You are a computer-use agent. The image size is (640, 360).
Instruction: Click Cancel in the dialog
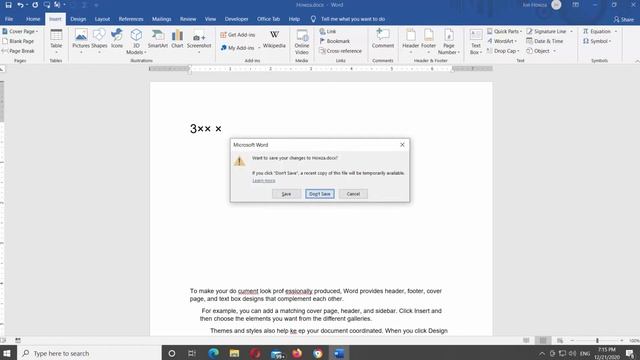click(353, 194)
